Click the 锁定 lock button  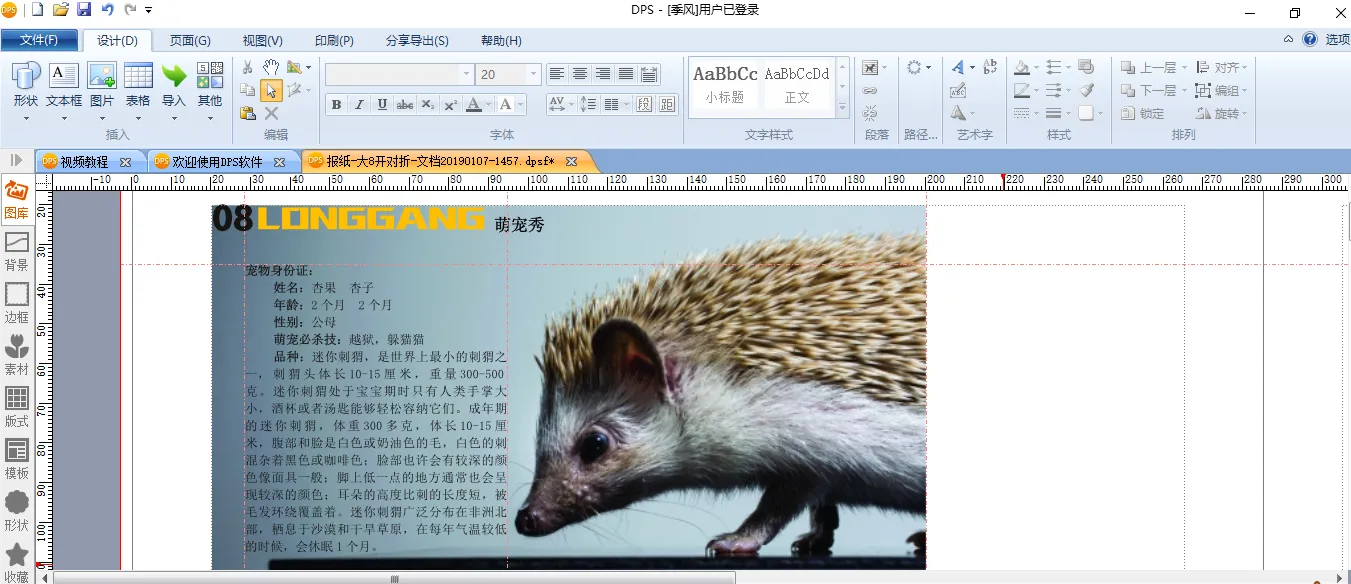1141,113
